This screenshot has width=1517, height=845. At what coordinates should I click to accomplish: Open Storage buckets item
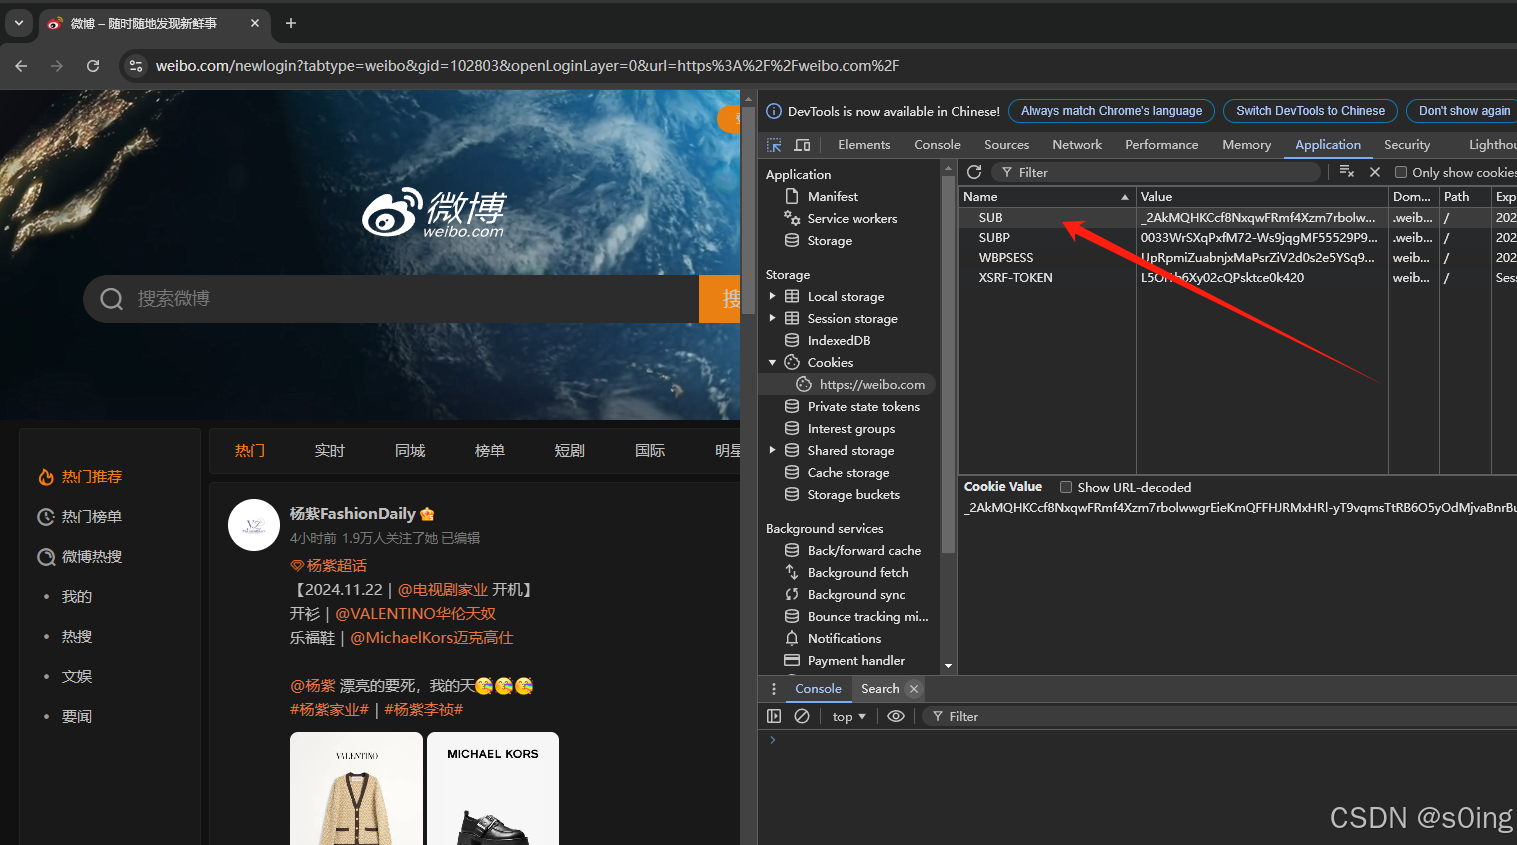click(853, 495)
